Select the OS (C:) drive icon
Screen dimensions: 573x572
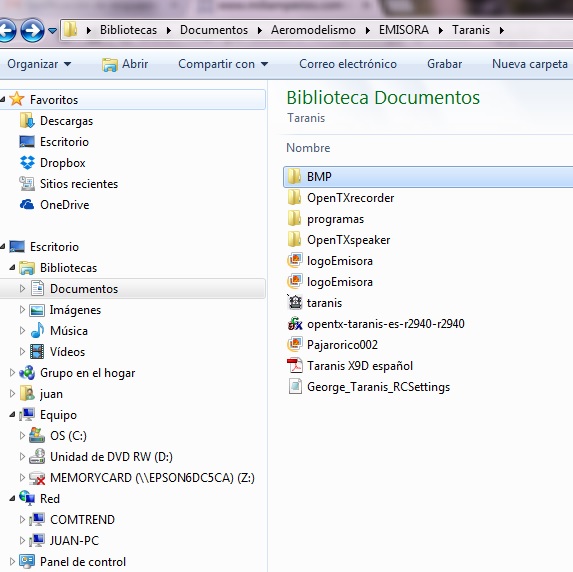[x=37, y=435]
